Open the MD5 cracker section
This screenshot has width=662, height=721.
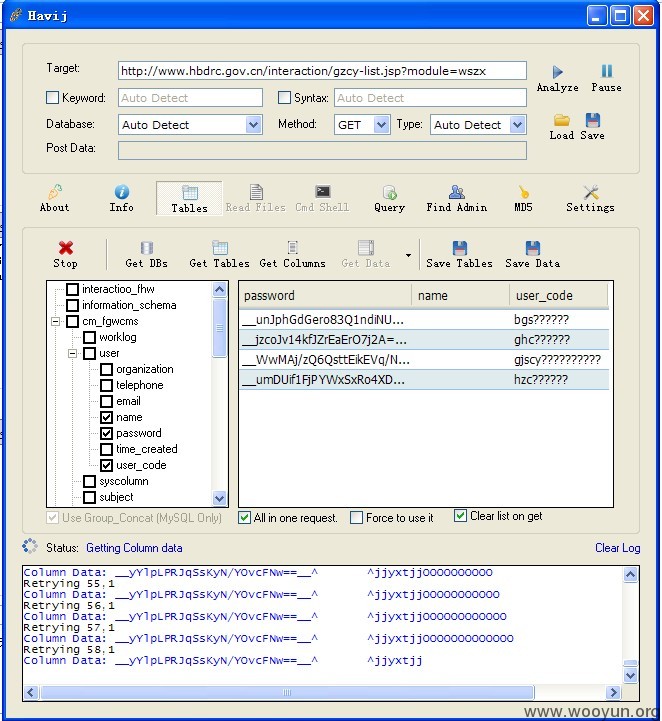[523, 199]
